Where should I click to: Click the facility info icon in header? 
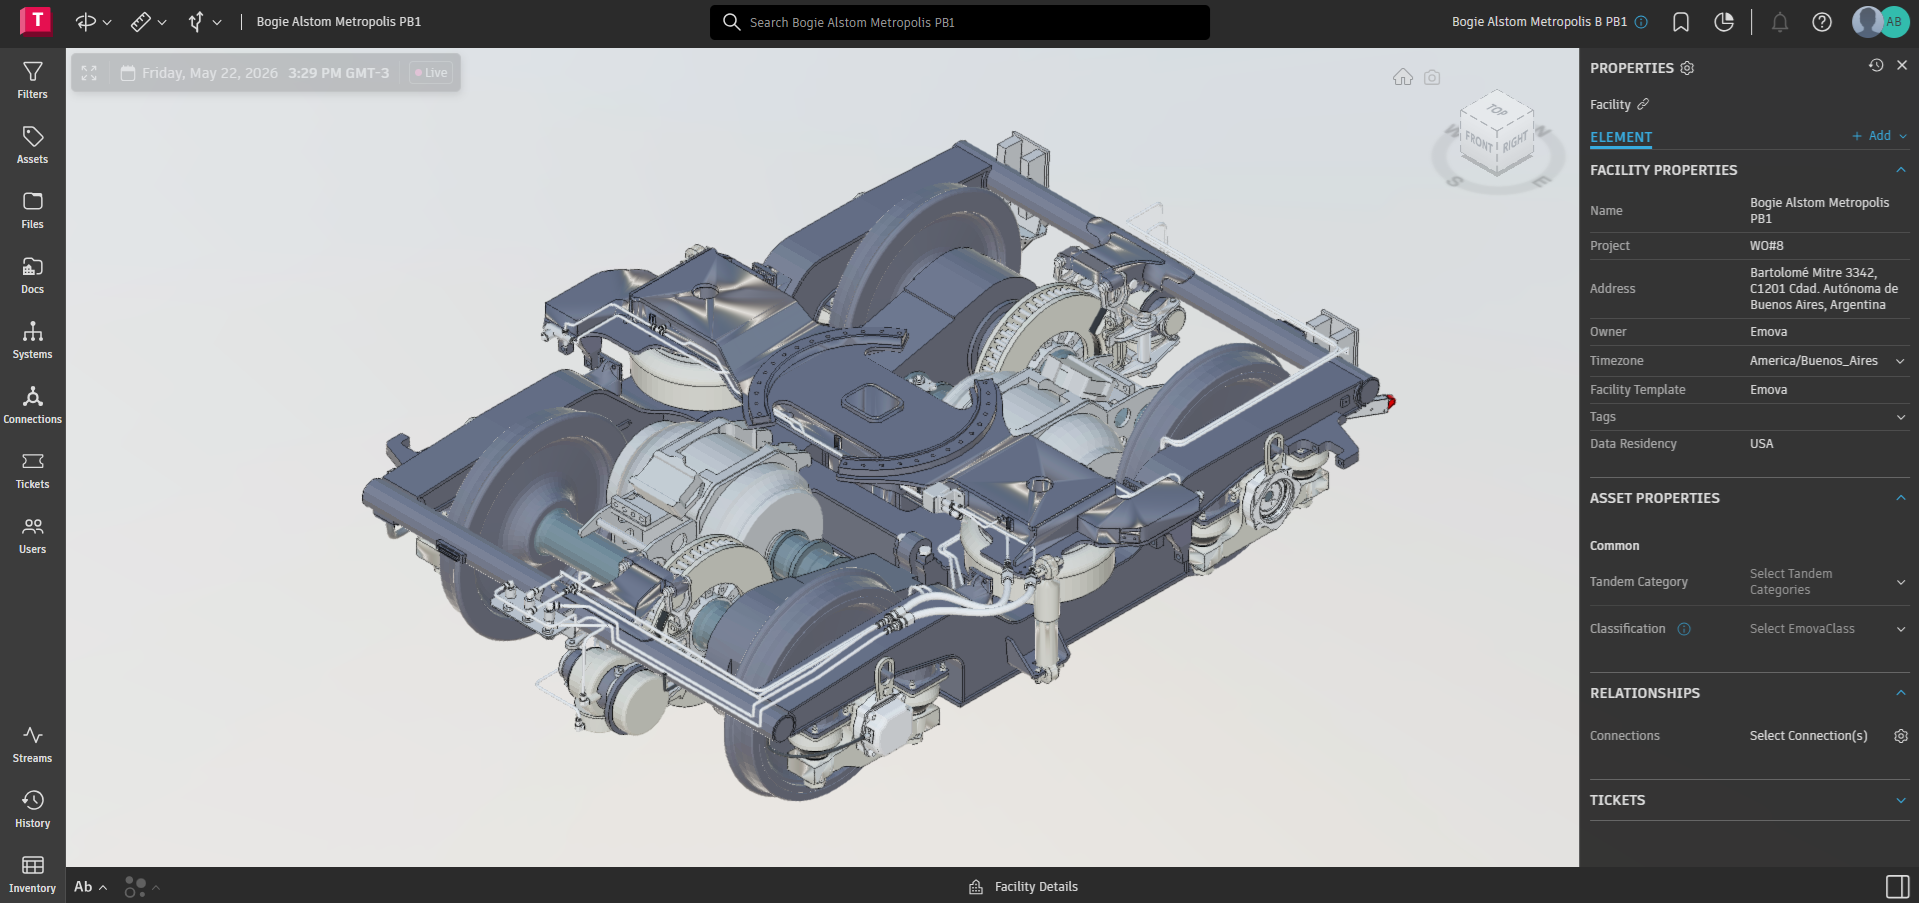(x=1641, y=22)
